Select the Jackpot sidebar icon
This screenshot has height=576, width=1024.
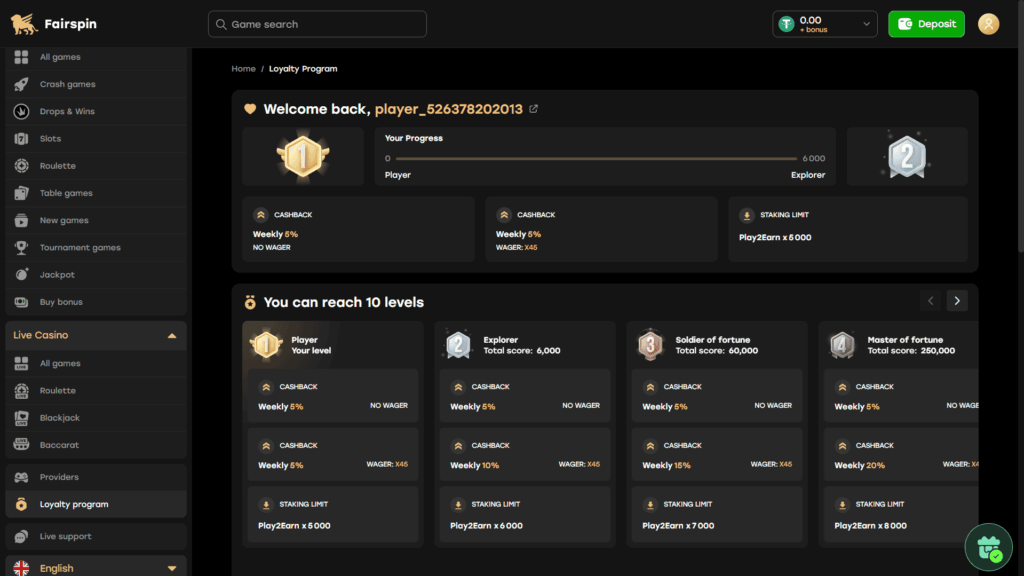(x=22, y=274)
